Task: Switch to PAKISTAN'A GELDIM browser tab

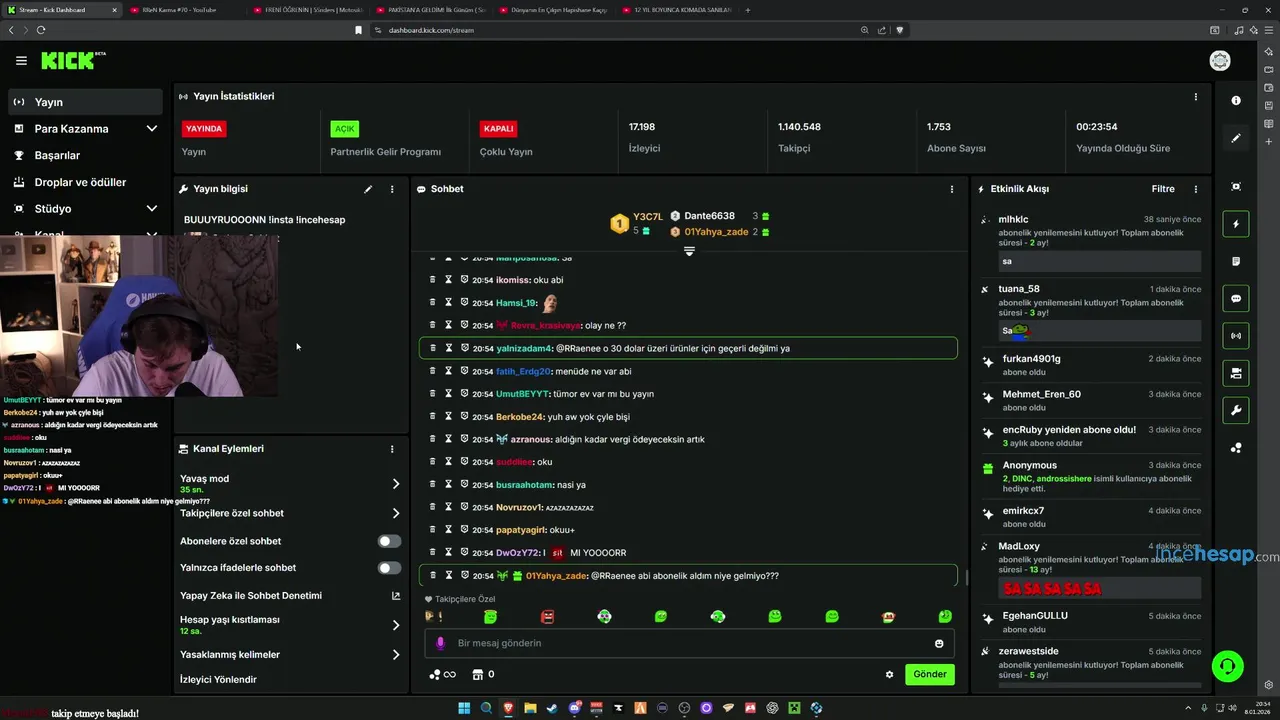Action: 430,10
